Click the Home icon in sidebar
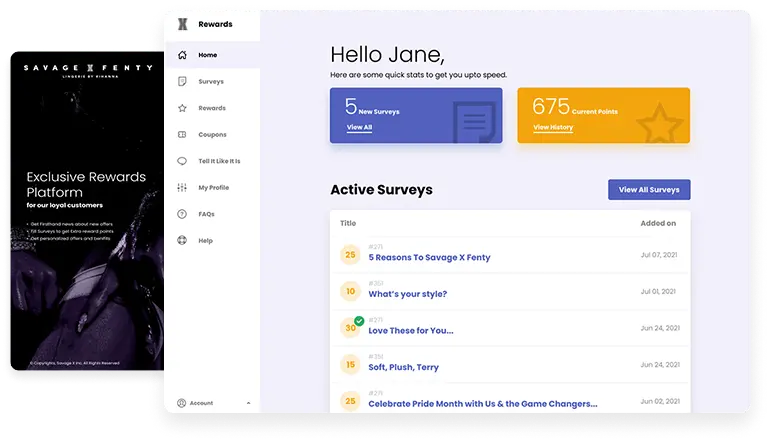Image resolution: width=771 pixels, height=443 pixels. [182, 55]
